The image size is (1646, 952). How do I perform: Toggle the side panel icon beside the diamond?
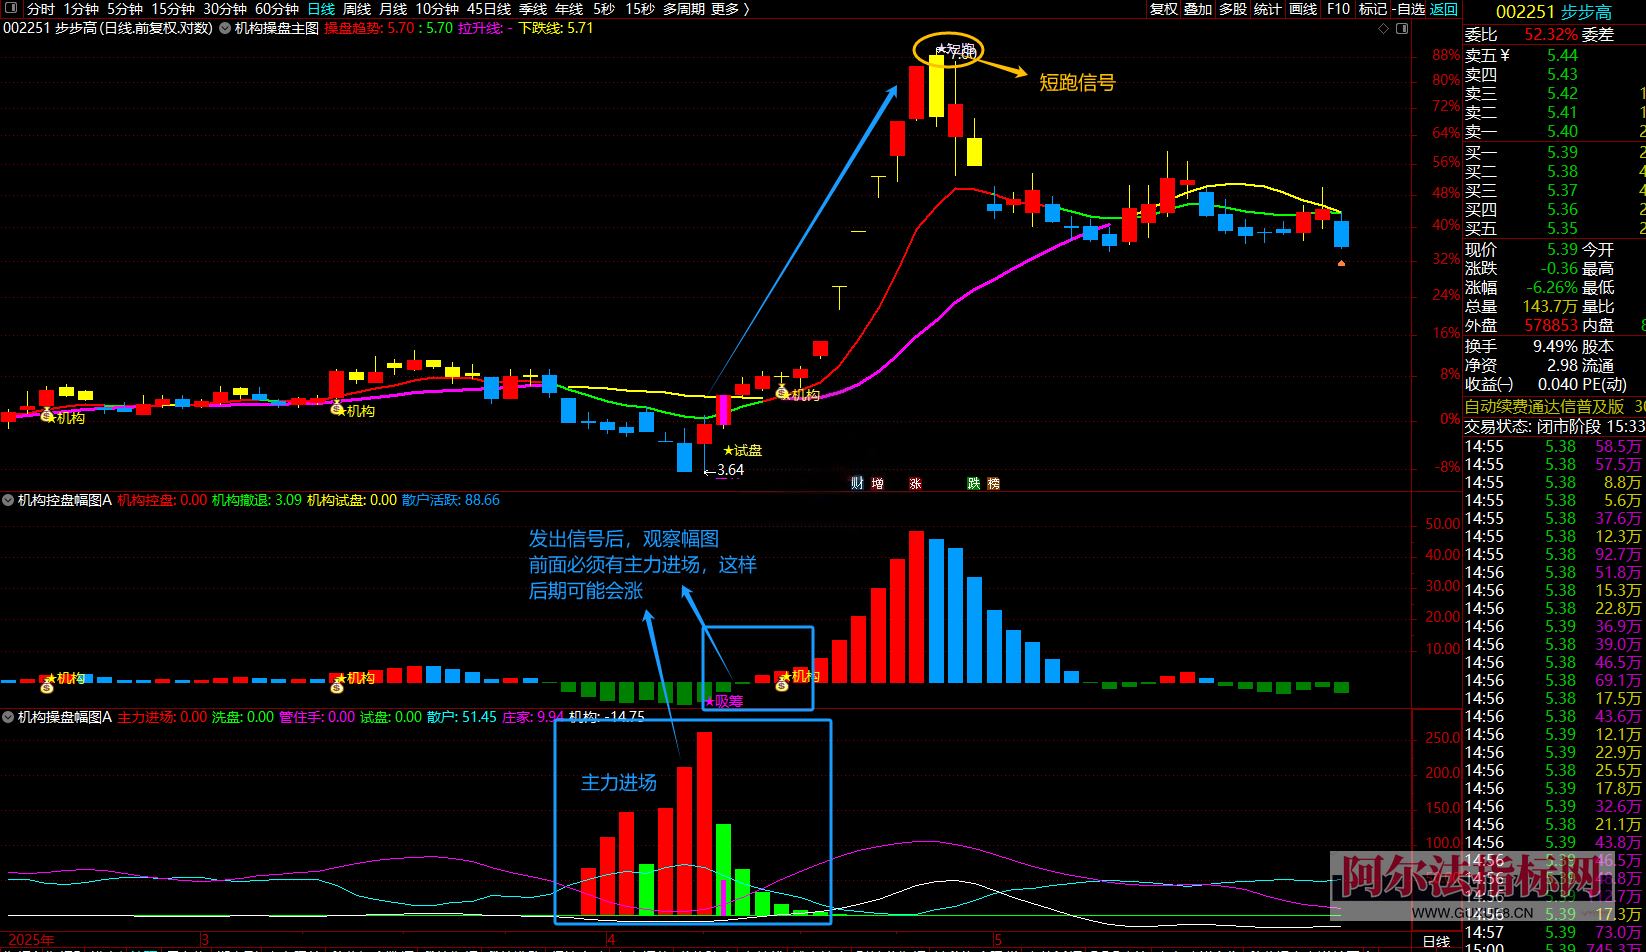click(x=1402, y=28)
